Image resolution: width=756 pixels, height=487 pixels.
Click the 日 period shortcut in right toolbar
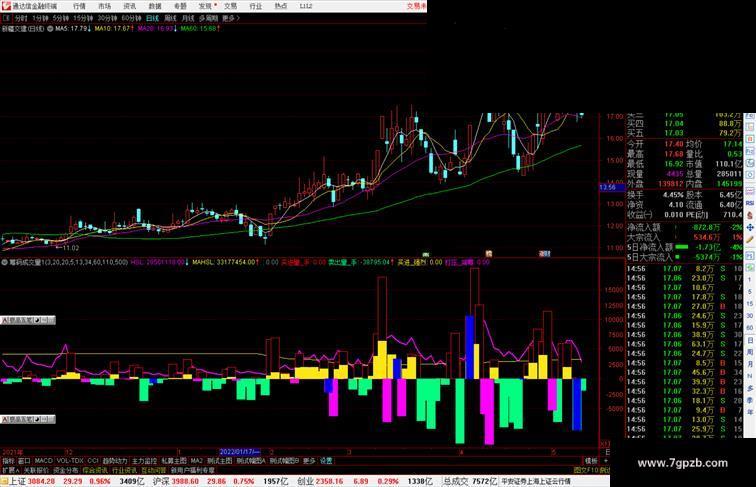750,340
